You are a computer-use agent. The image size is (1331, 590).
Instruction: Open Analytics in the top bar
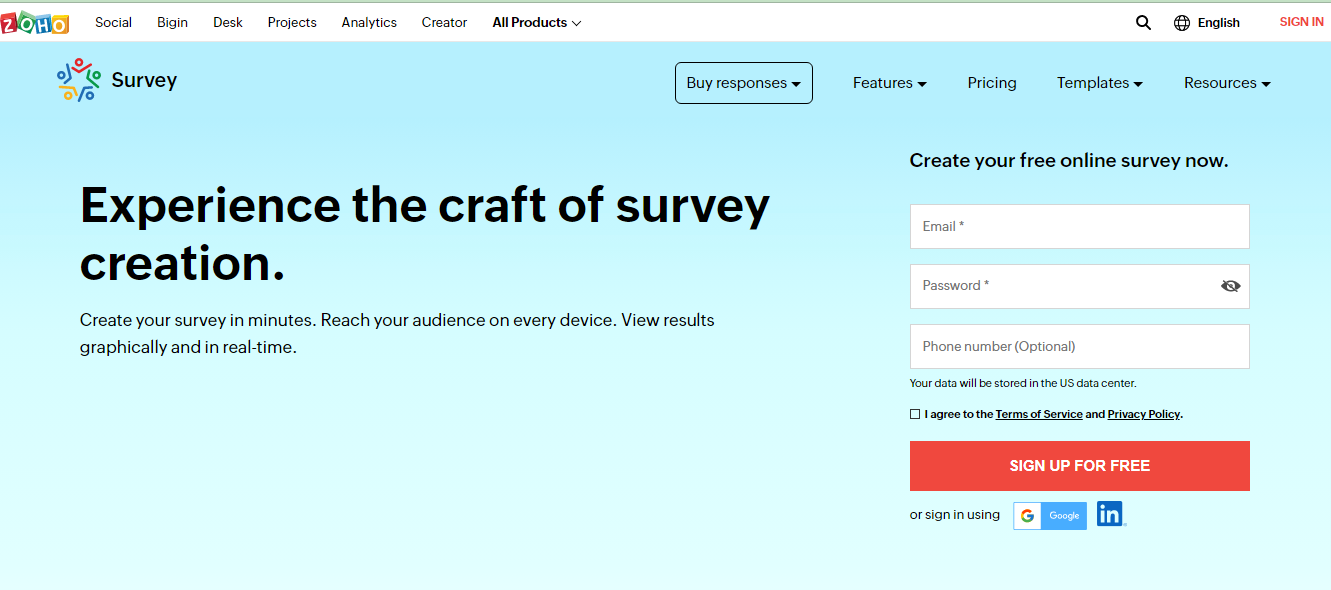[369, 22]
